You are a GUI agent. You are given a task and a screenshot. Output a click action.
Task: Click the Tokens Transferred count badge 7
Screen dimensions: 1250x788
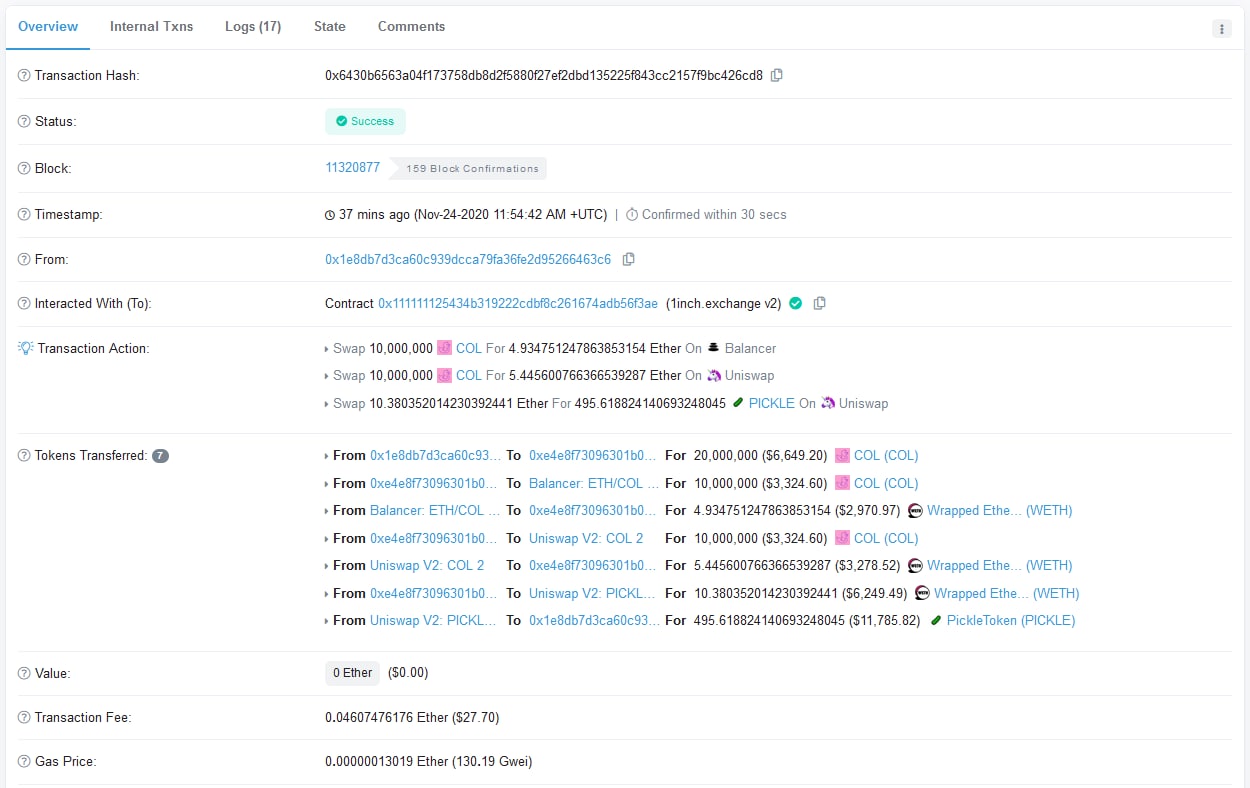pyautogui.click(x=161, y=456)
